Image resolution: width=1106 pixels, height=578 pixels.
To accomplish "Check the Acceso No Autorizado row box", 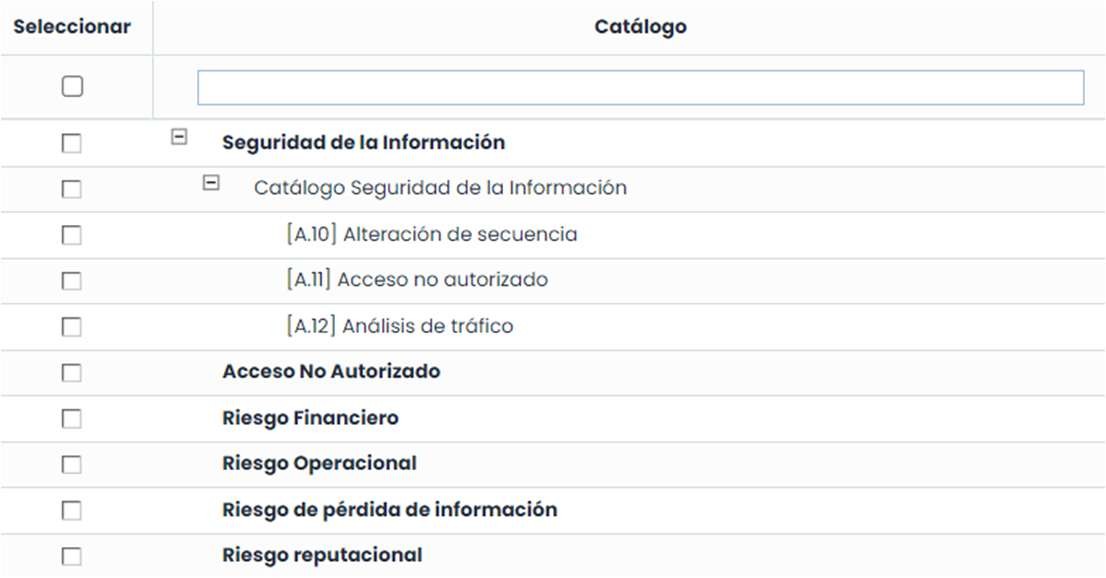I will [x=72, y=373].
